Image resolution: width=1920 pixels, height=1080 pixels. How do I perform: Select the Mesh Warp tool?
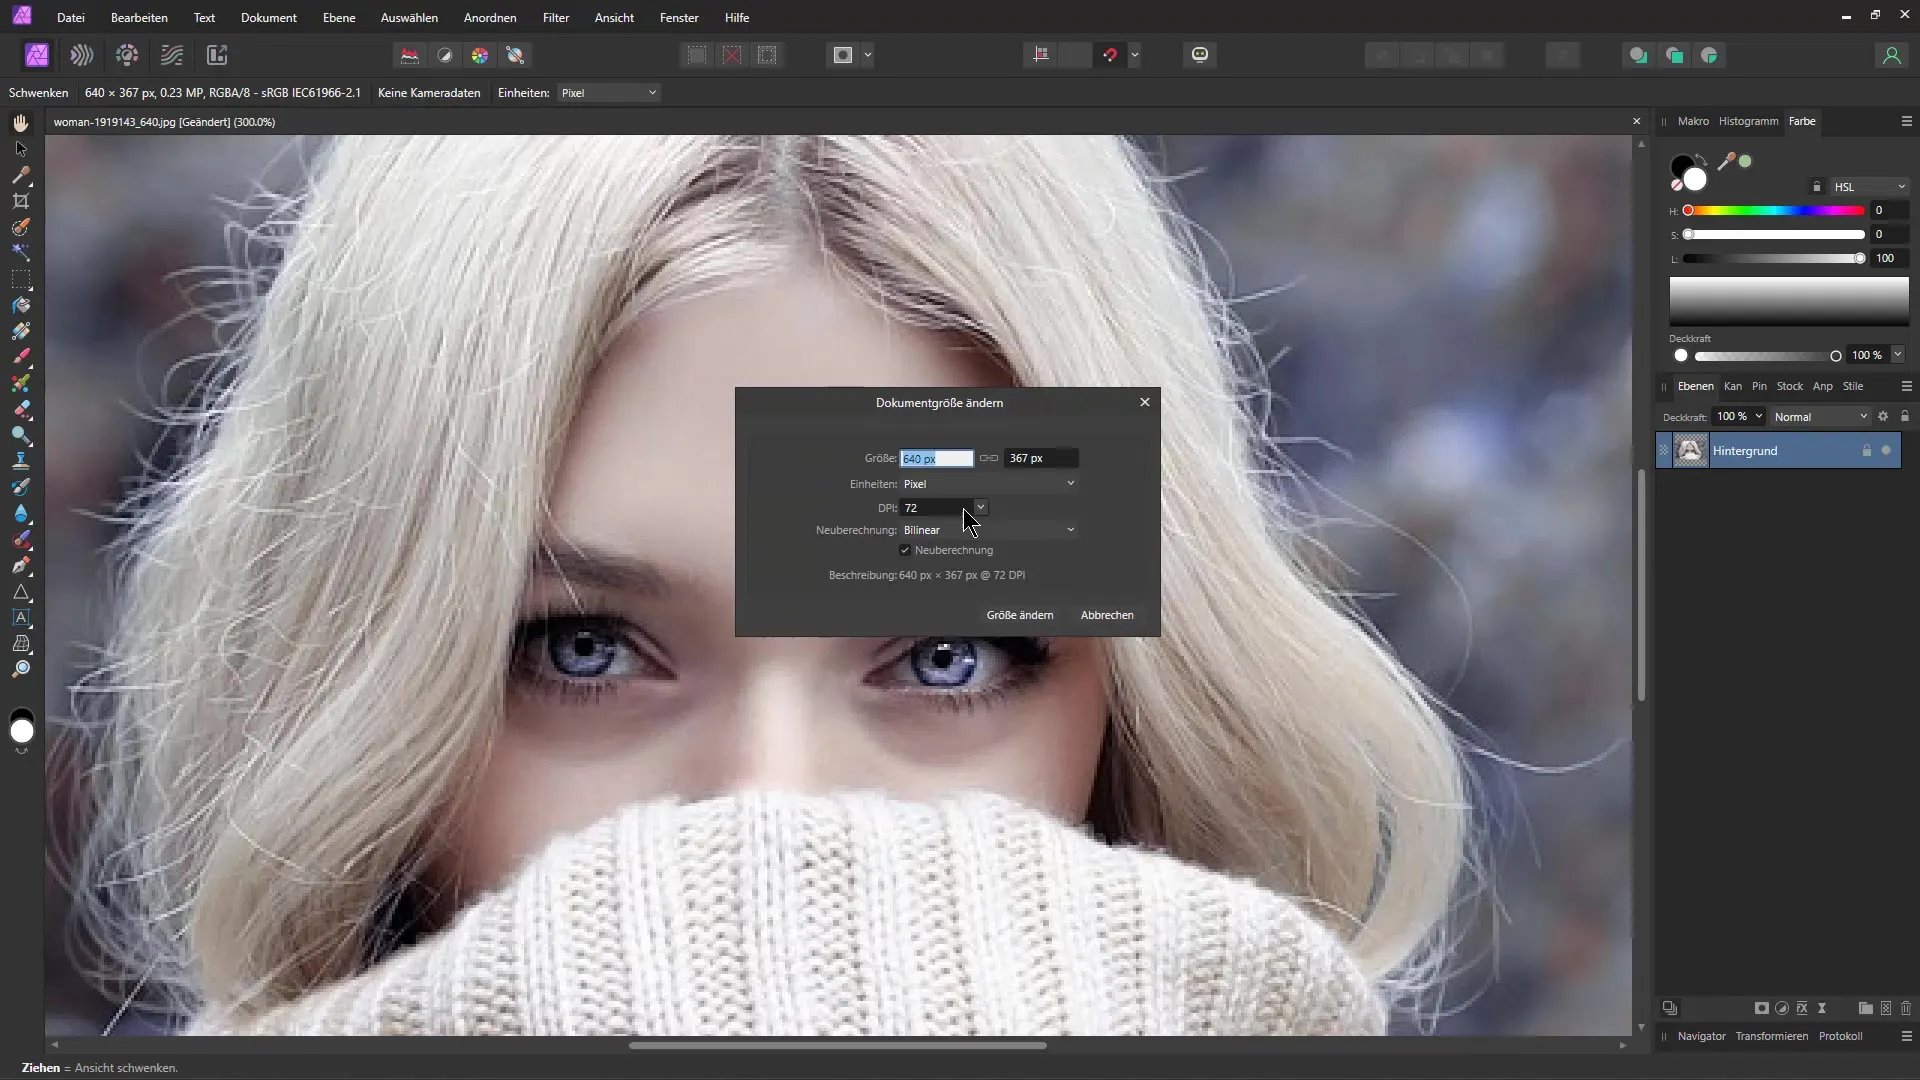21,643
